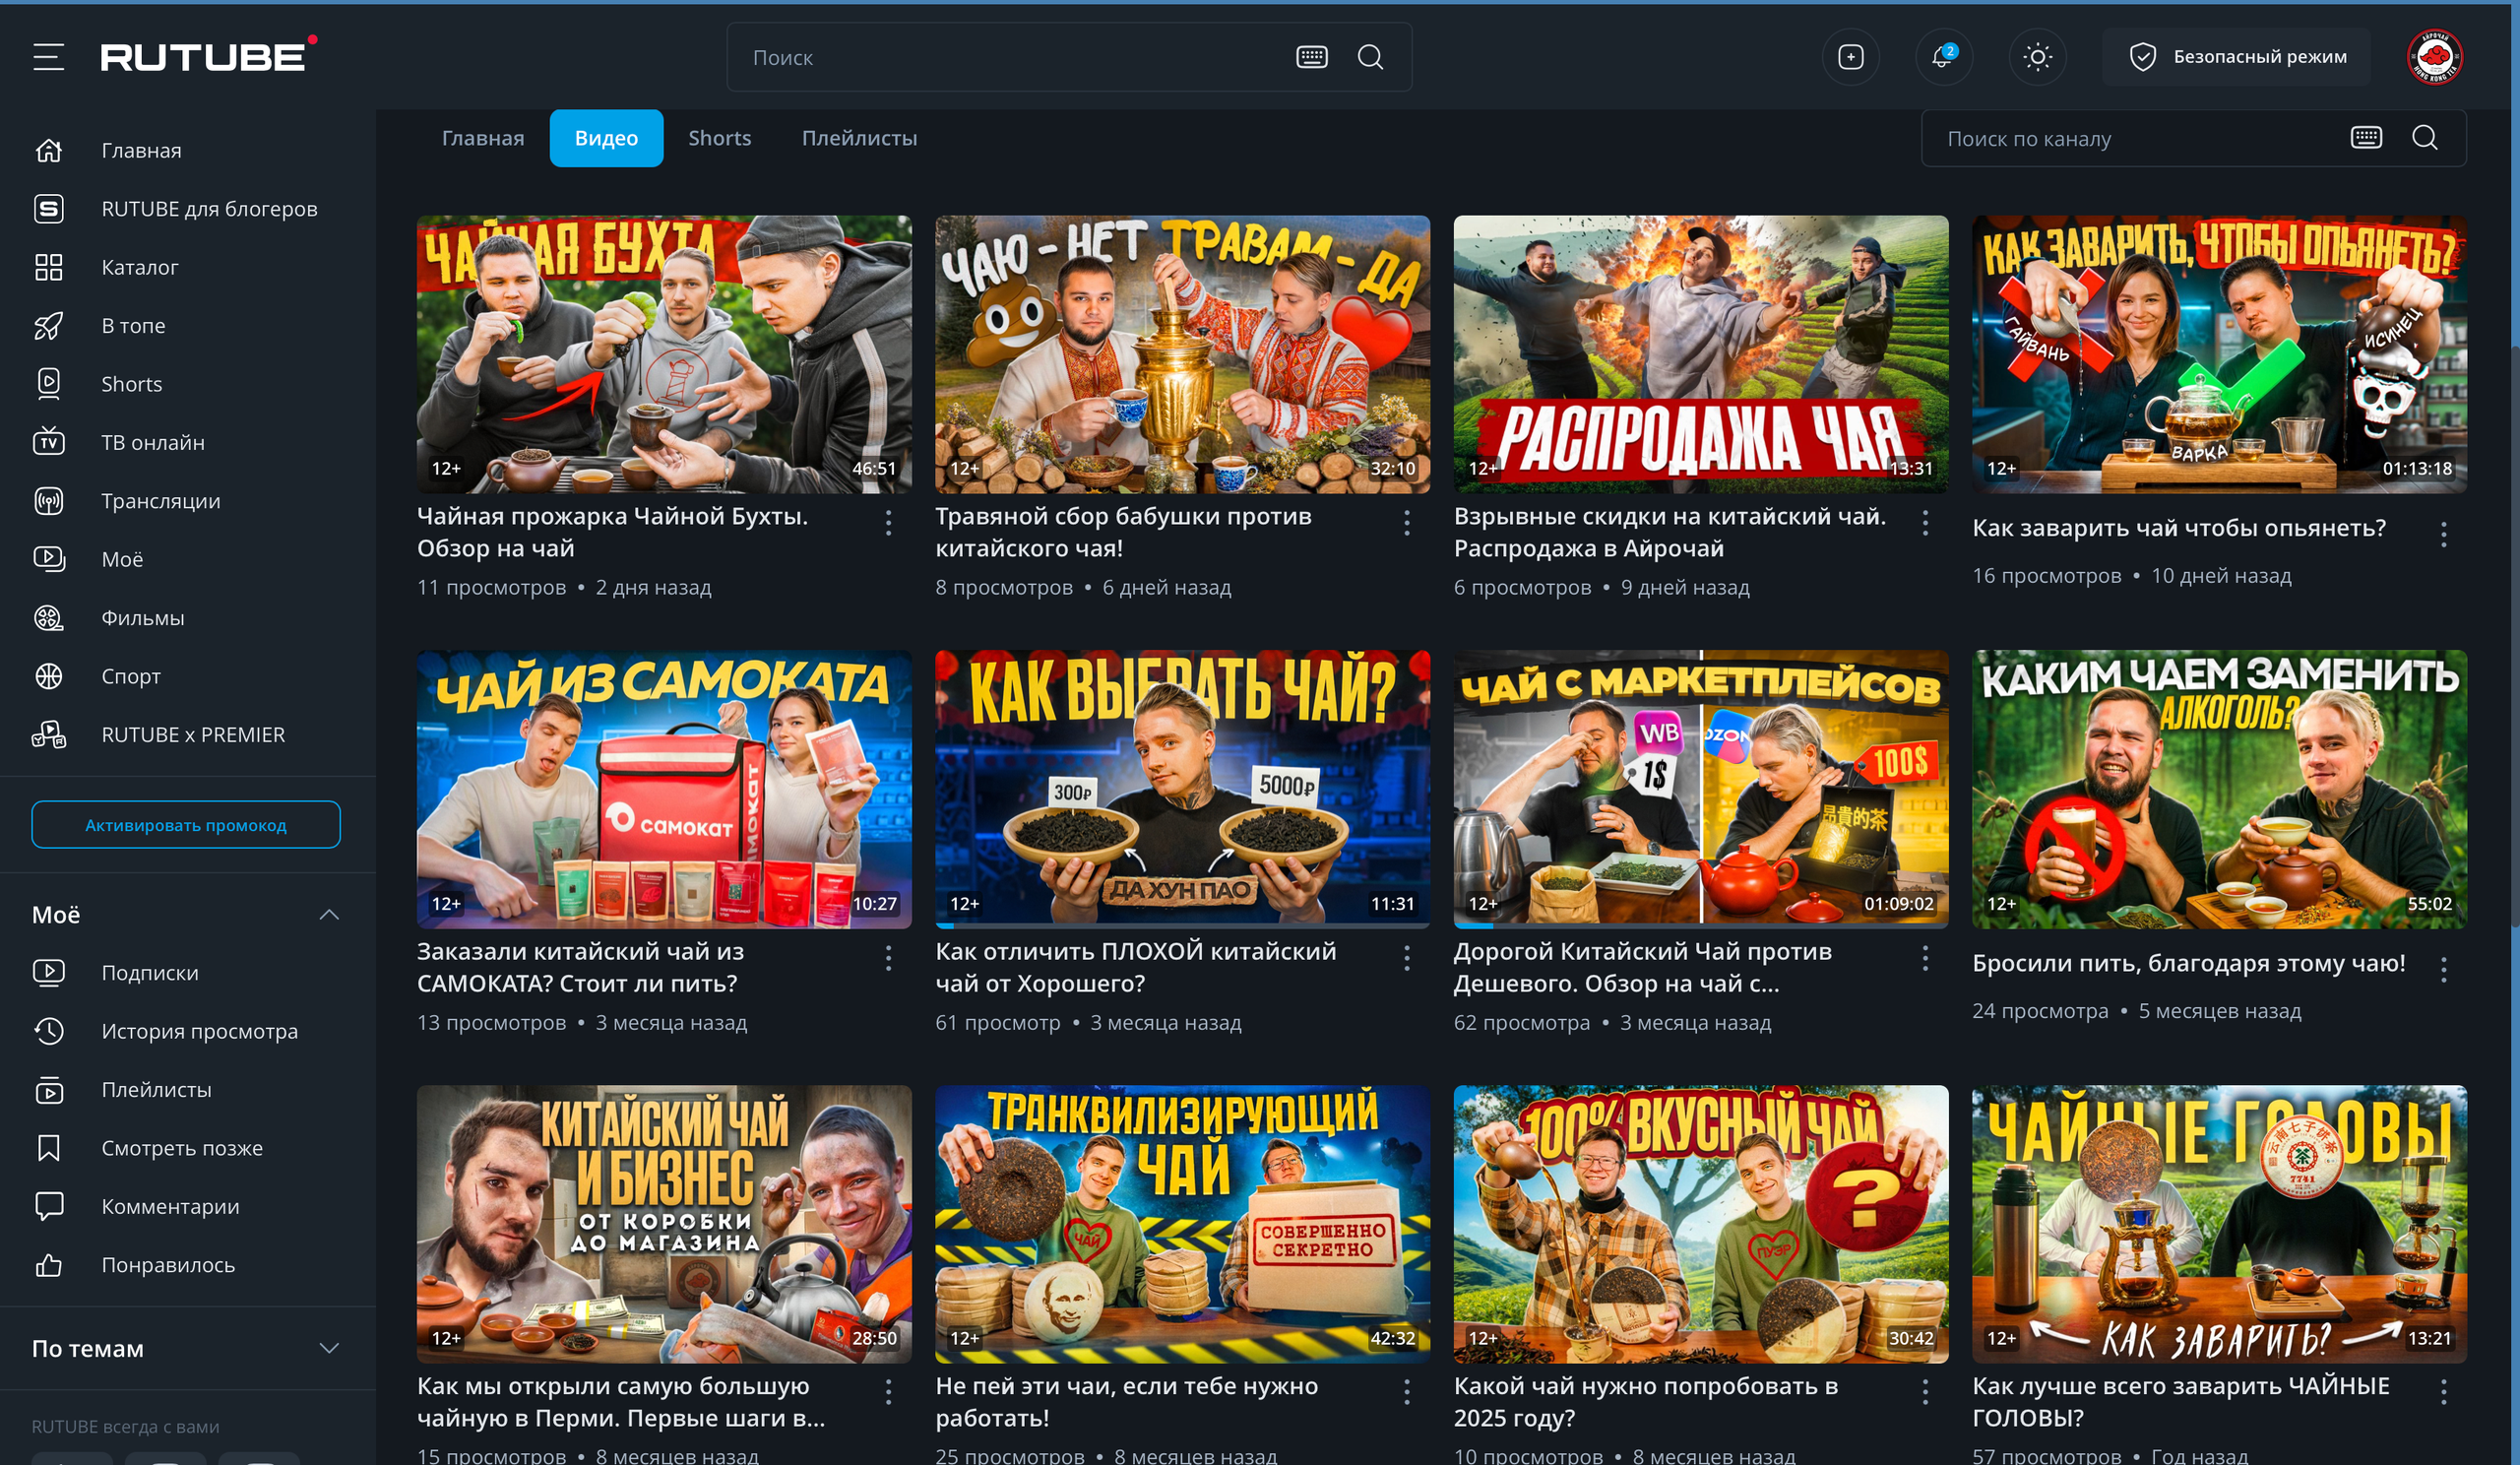The height and width of the screenshot is (1465, 2520).
Task: Open options menu for Бросили пить video
Action: pos(2443,969)
